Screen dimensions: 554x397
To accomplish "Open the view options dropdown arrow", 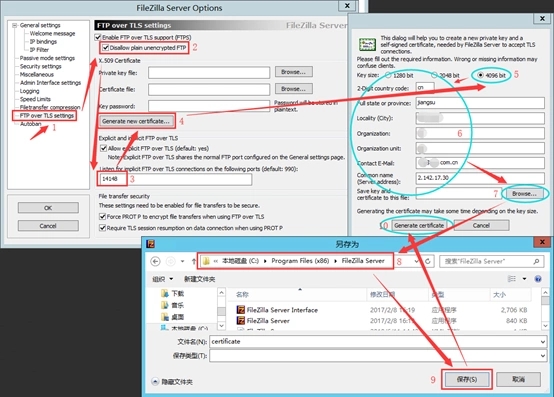I will [525, 279].
